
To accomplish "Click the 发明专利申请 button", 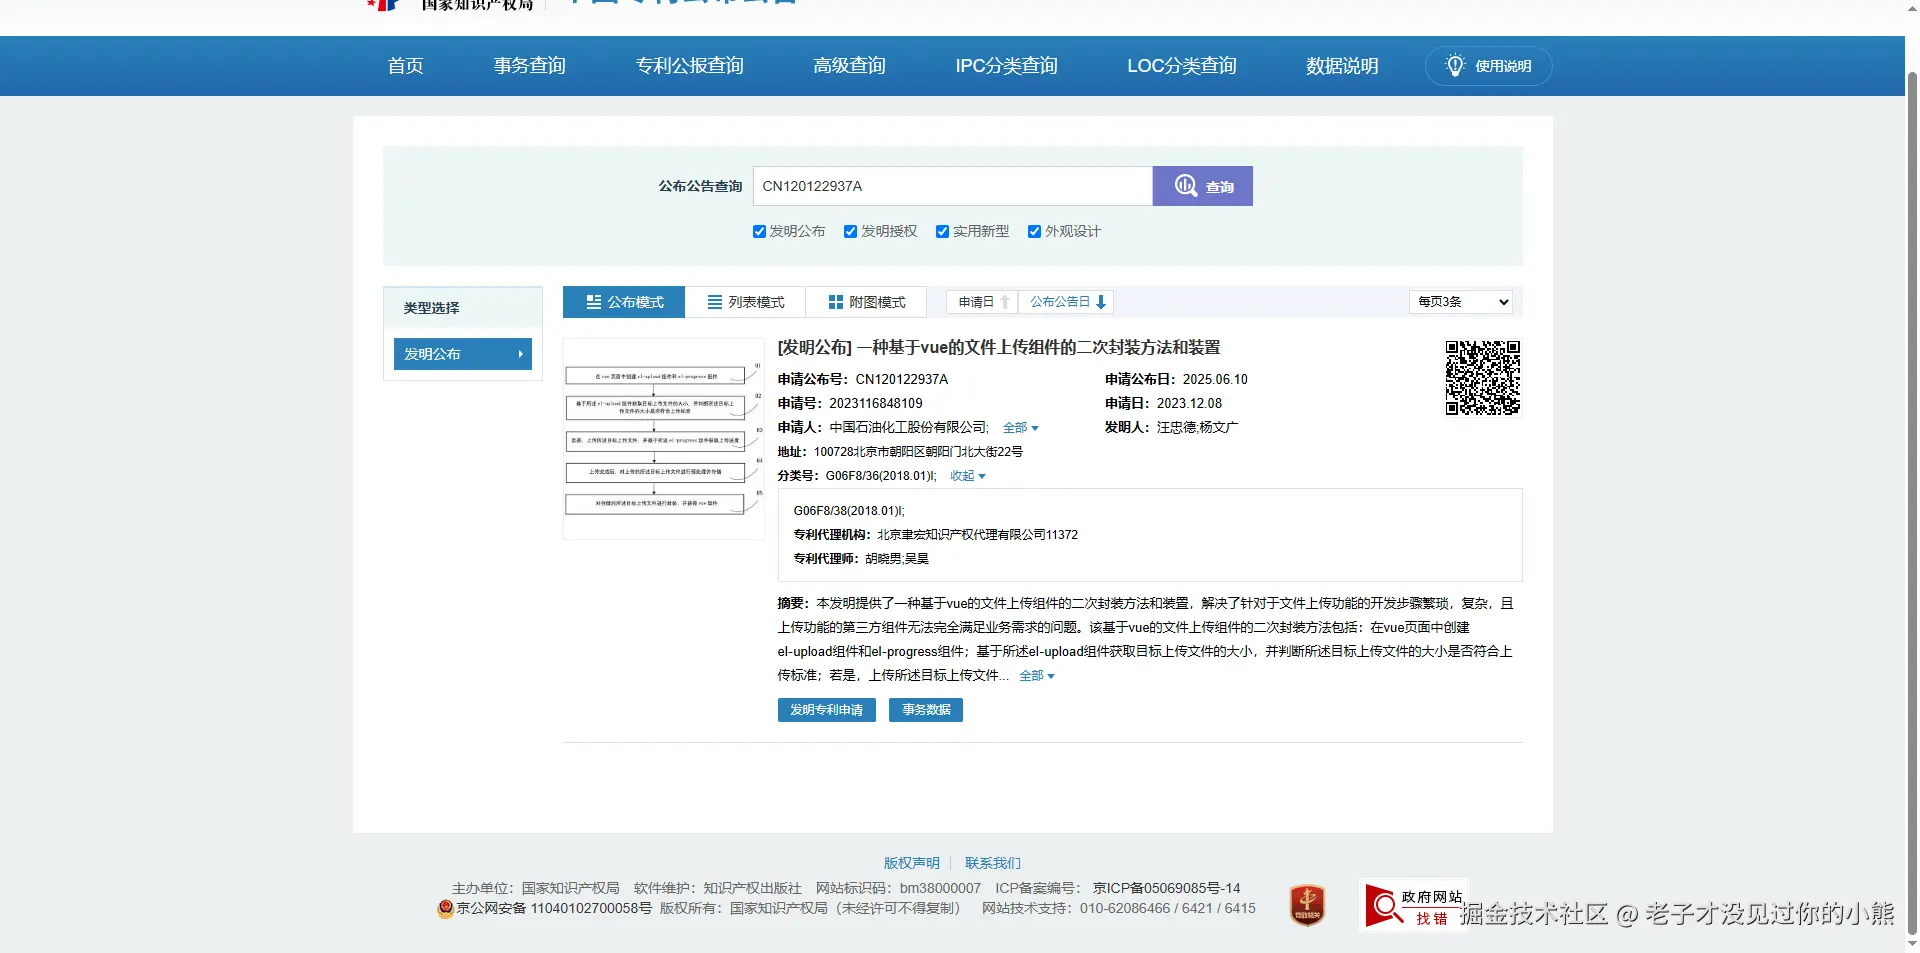I will click(x=826, y=710).
